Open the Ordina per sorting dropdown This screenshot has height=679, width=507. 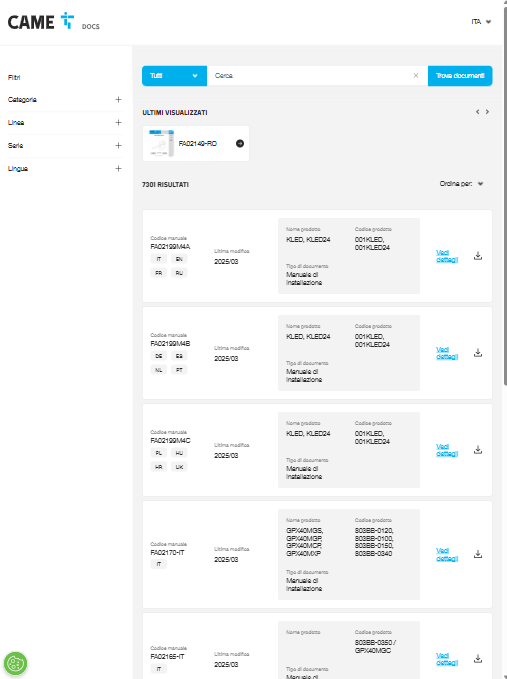[x=461, y=184]
